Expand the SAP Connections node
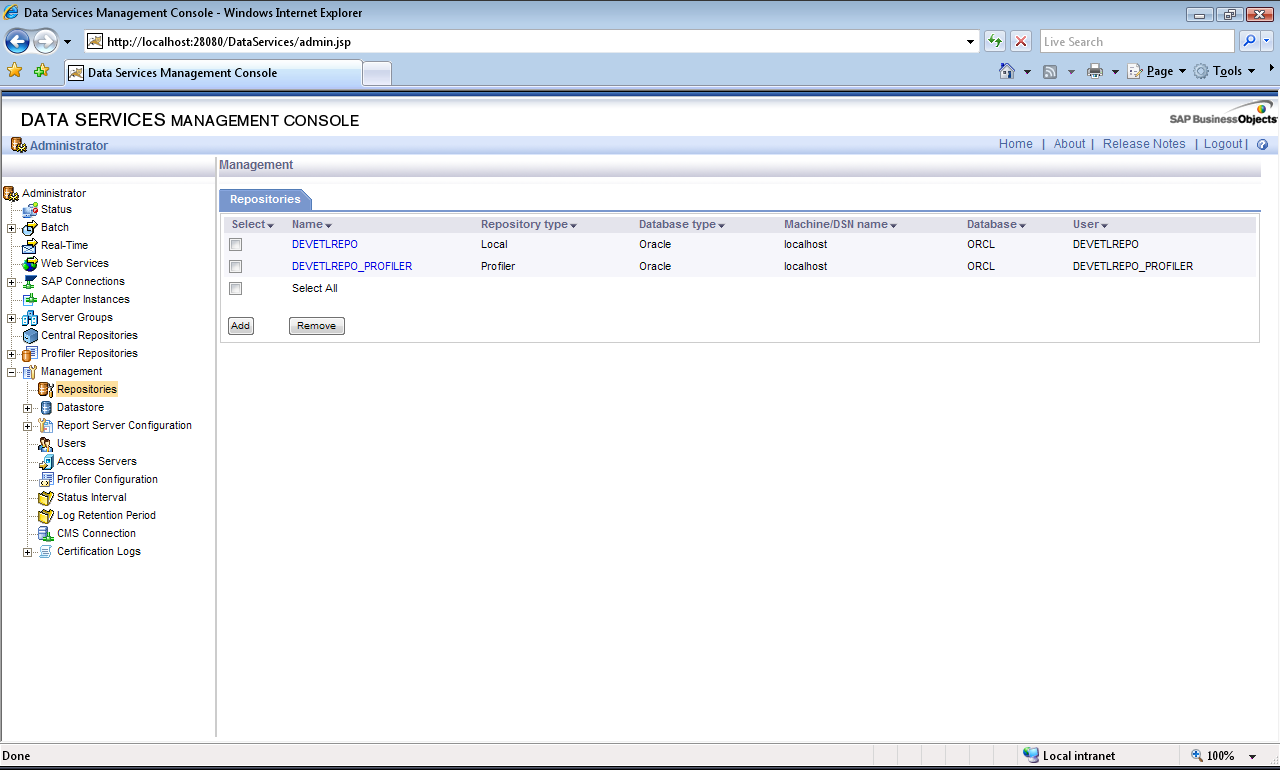 12,282
